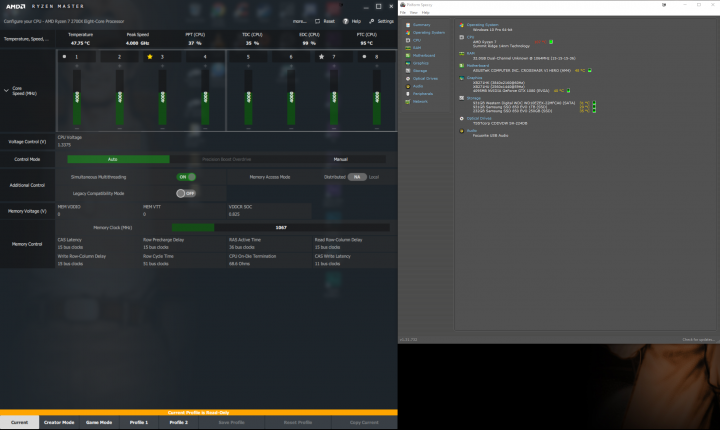Switch to Game Mode tab
Image resolution: width=720 pixels, height=430 pixels.
[99, 423]
